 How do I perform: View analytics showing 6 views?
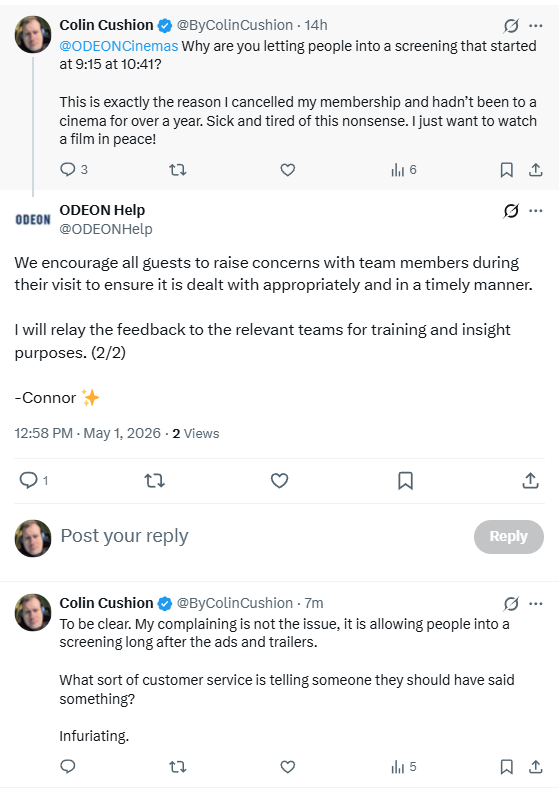(x=404, y=170)
